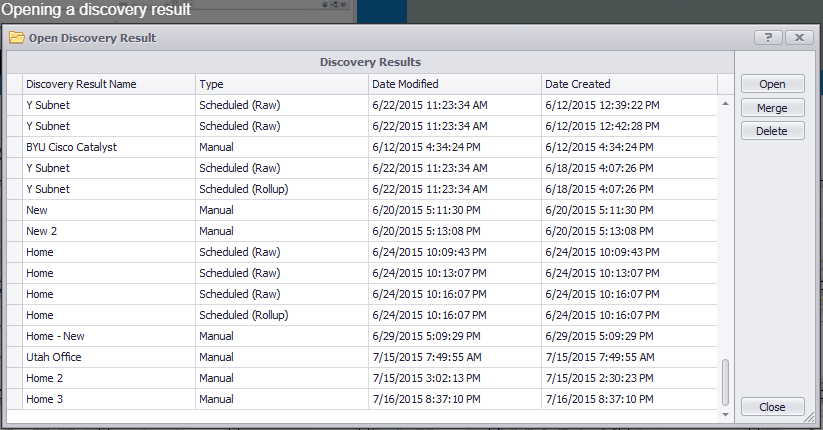
Task: Click the help question mark button
Action: click(x=767, y=38)
